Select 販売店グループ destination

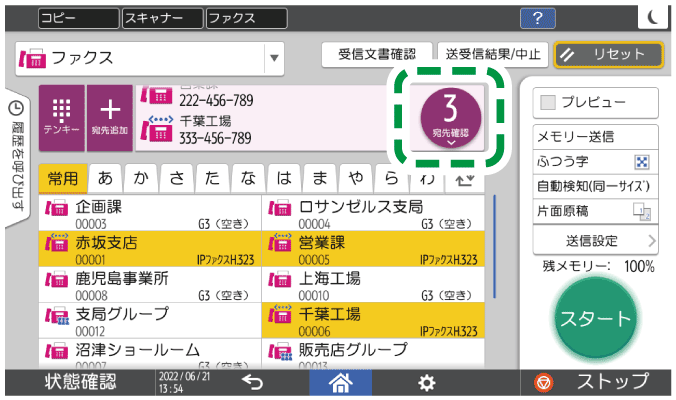pos(373,353)
